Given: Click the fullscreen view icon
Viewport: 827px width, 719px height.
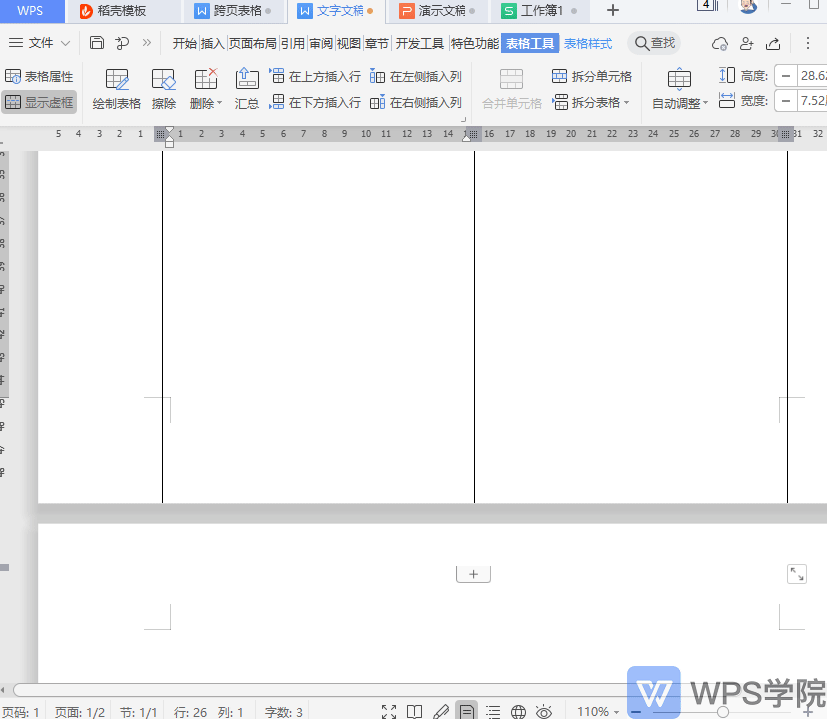Looking at the screenshot, I should click(x=389, y=712).
